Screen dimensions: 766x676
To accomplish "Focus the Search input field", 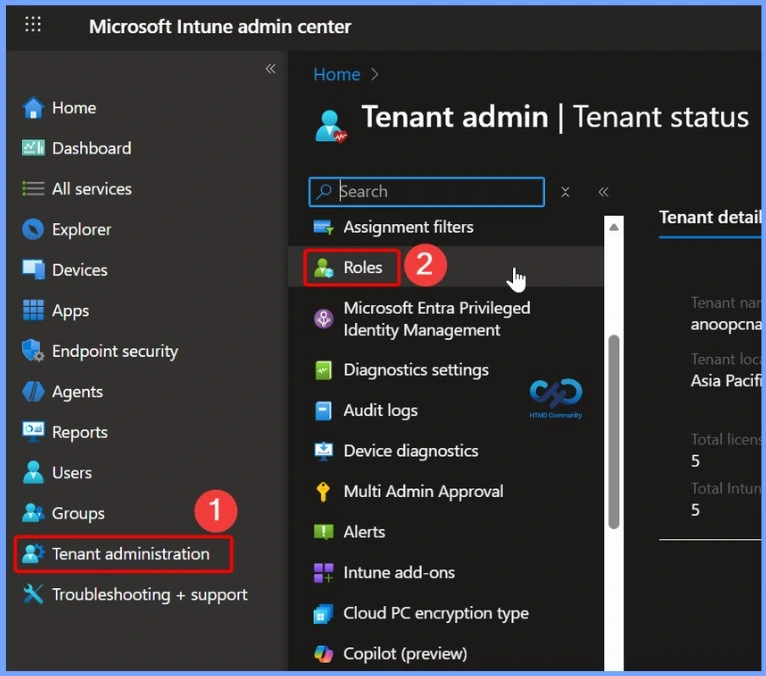I will pos(426,192).
